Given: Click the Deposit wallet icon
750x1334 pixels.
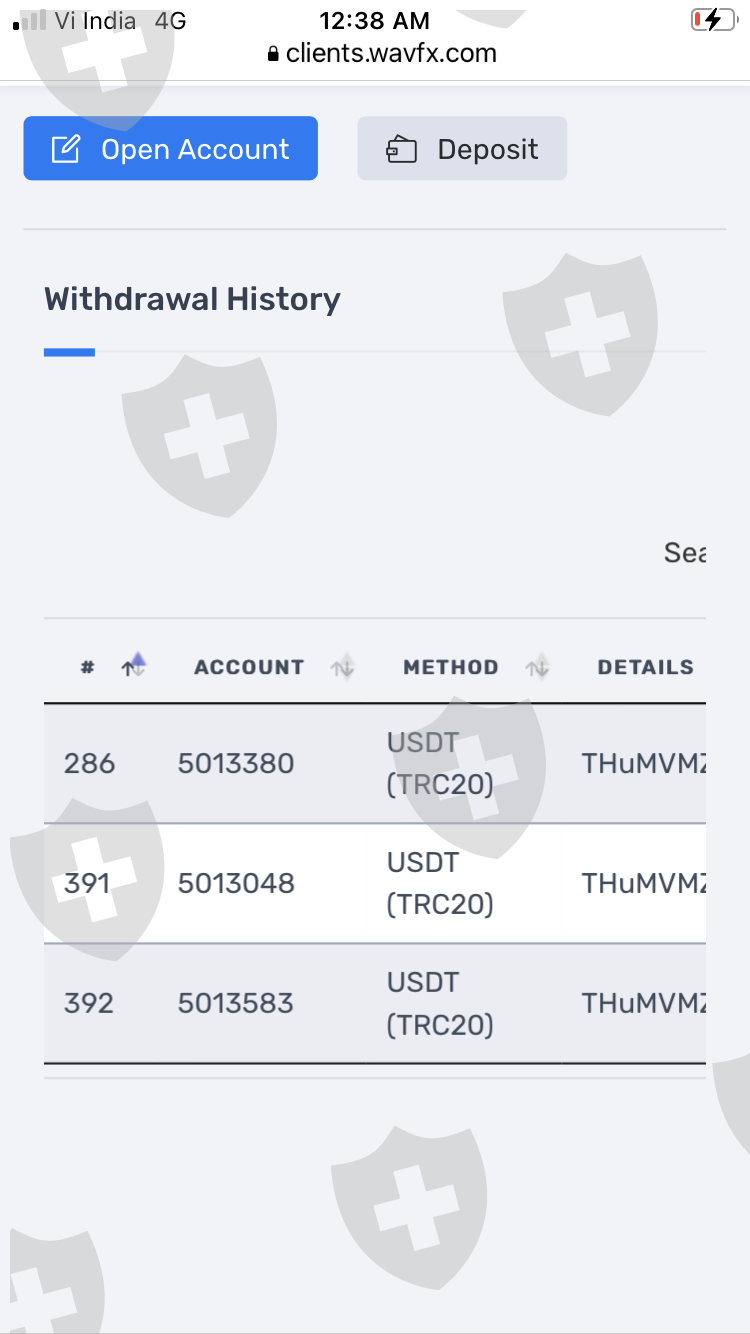Looking at the screenshot, I should click(x=401, y=150).
